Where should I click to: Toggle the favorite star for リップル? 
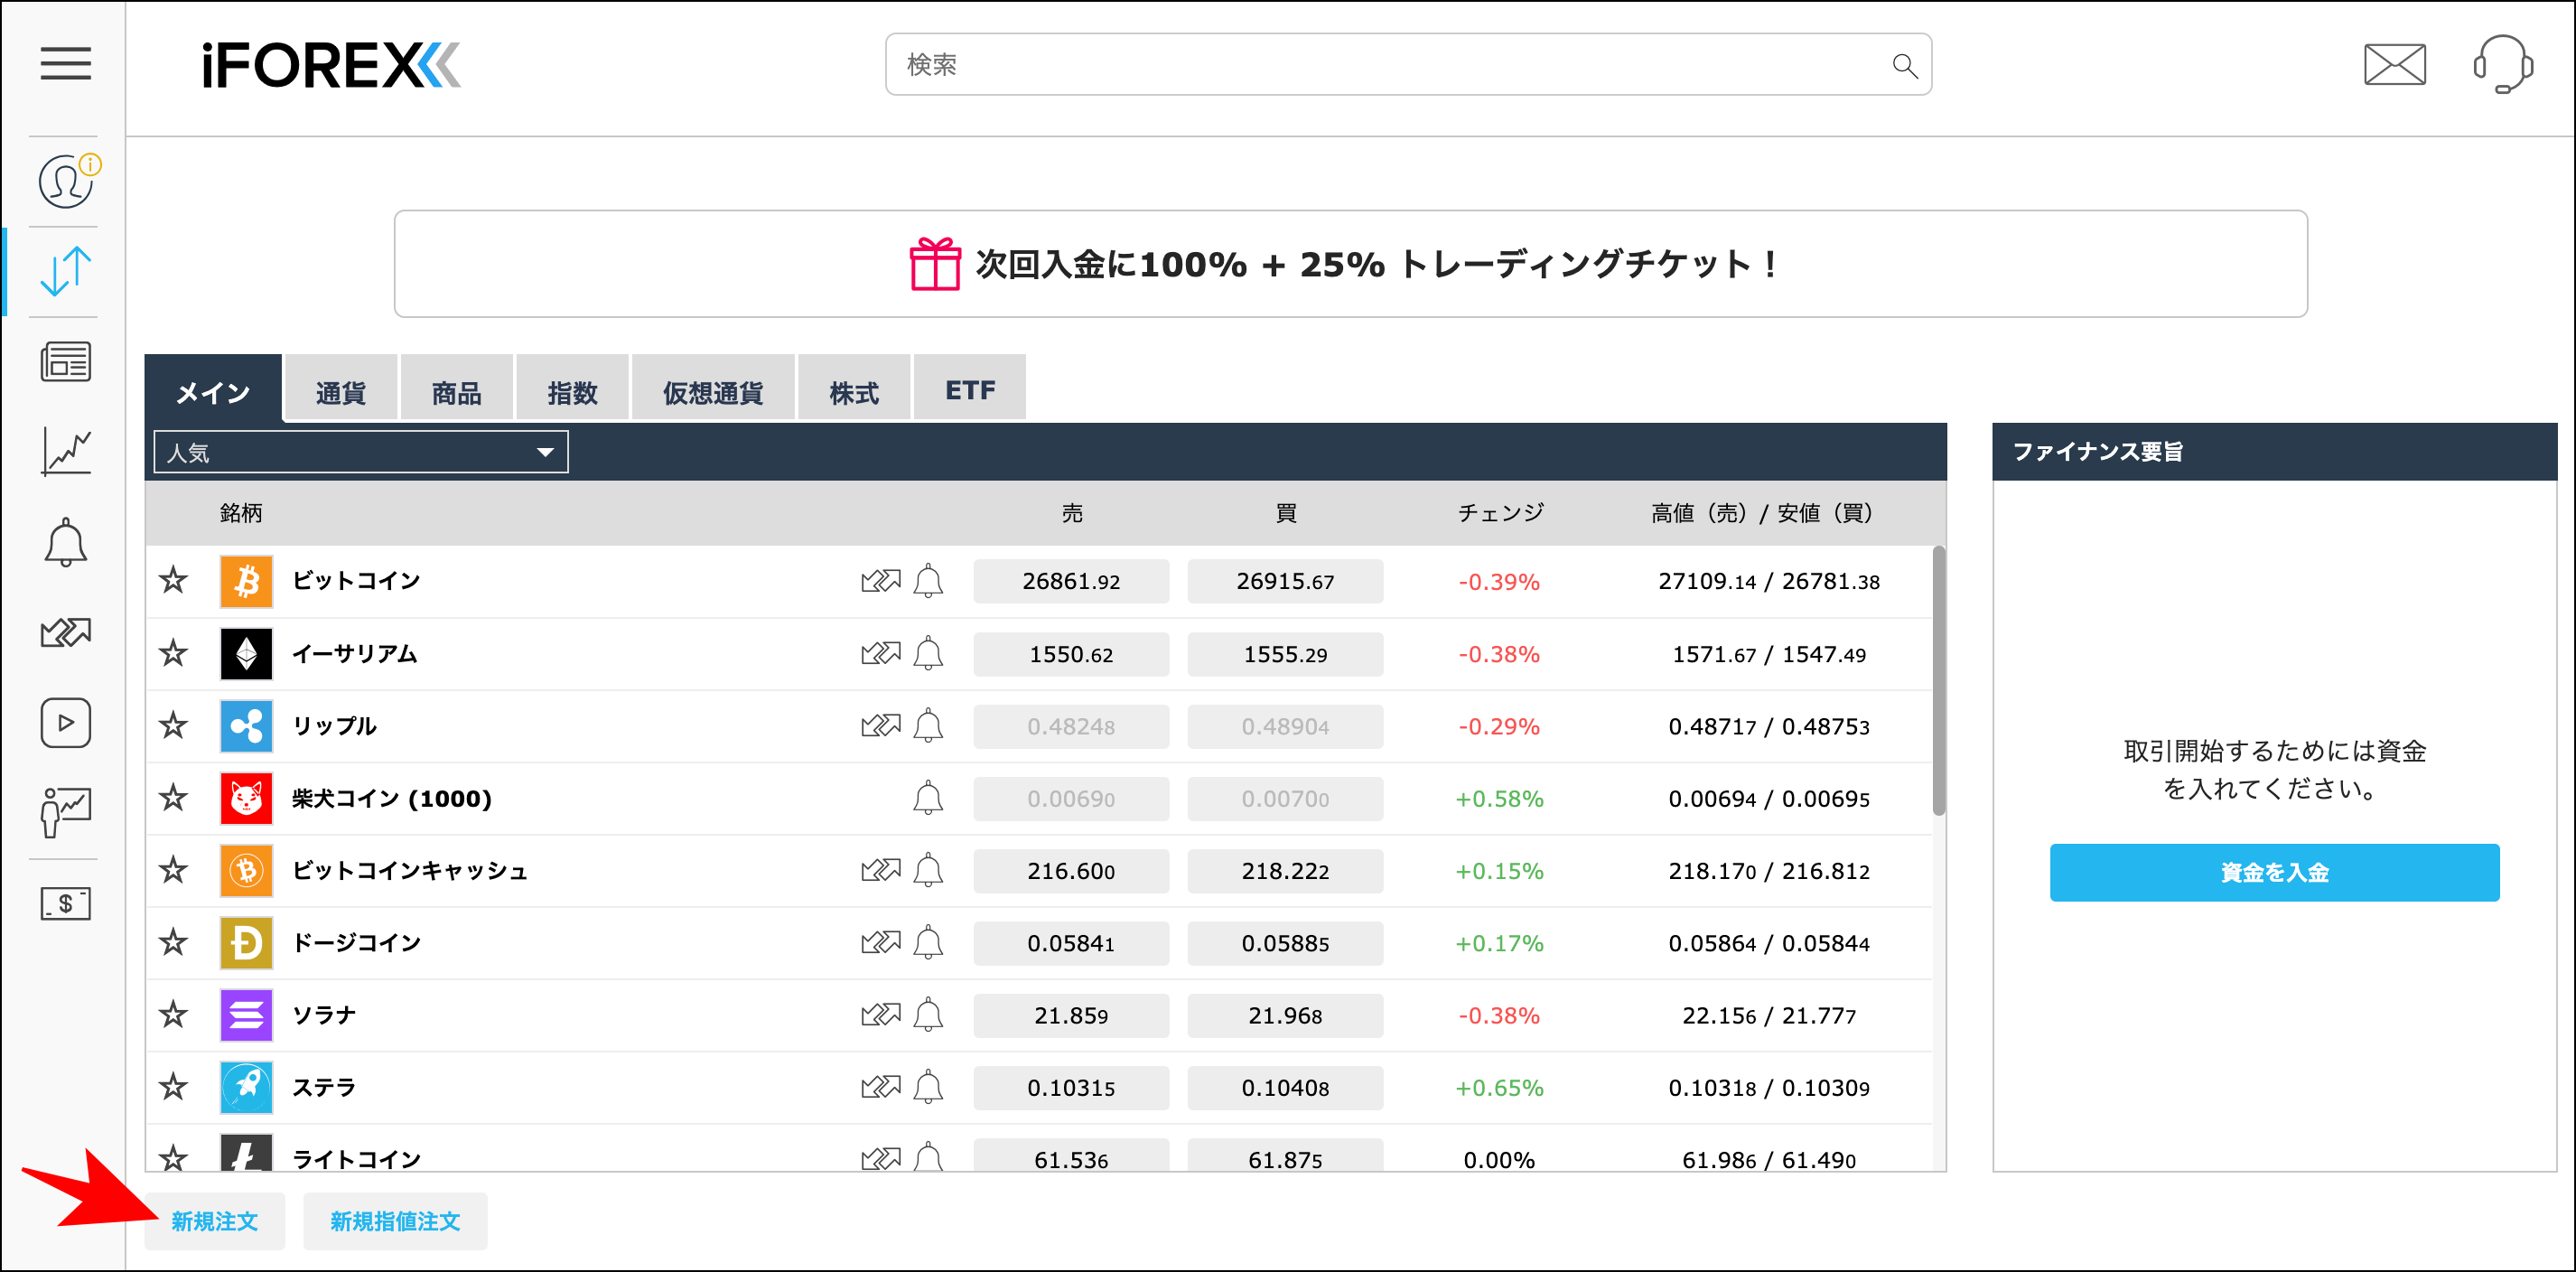(x=174, y=727)
